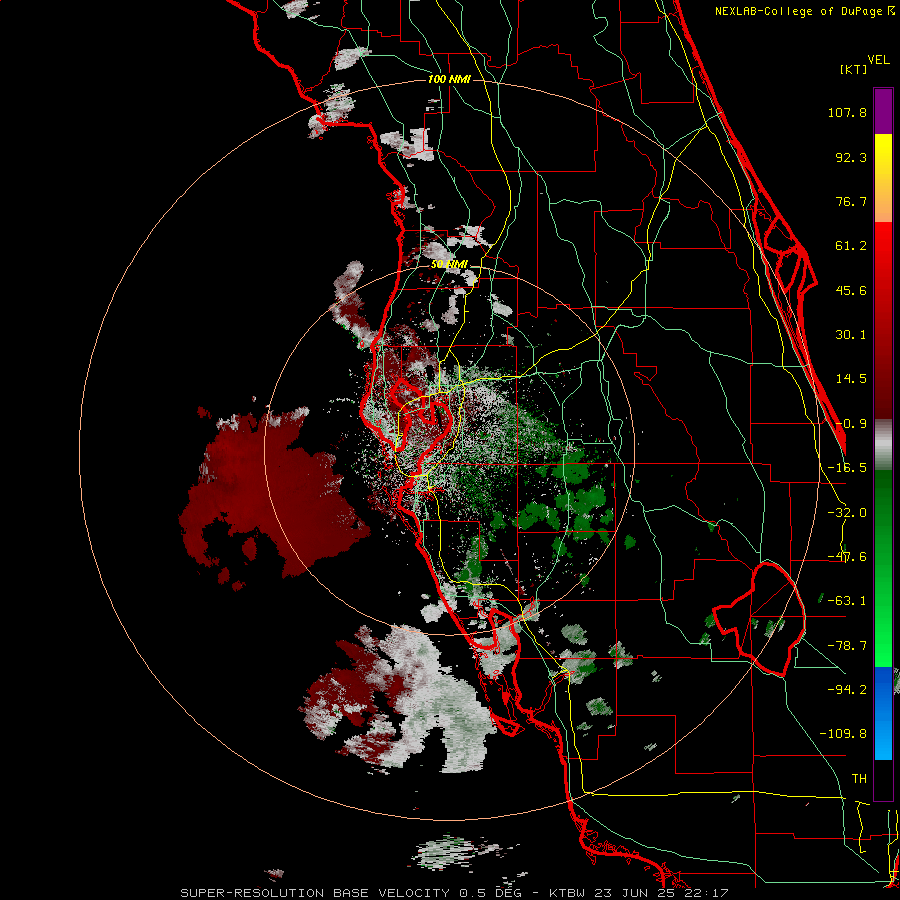Pick the purple segment of velocity color bar
Screen dimensions: 900x900
(883, 111)
